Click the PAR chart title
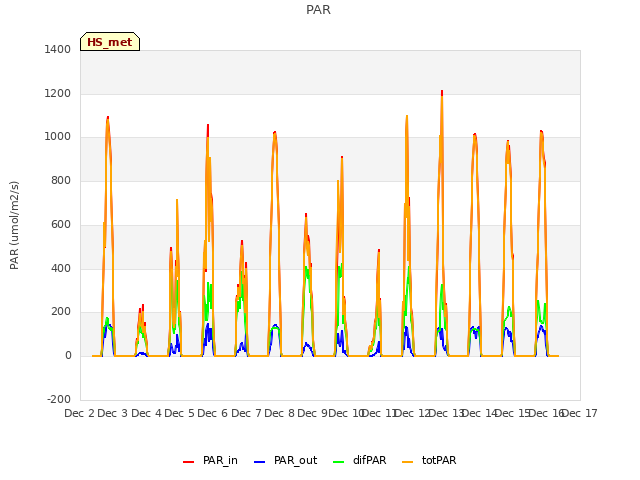 [318, 9]
